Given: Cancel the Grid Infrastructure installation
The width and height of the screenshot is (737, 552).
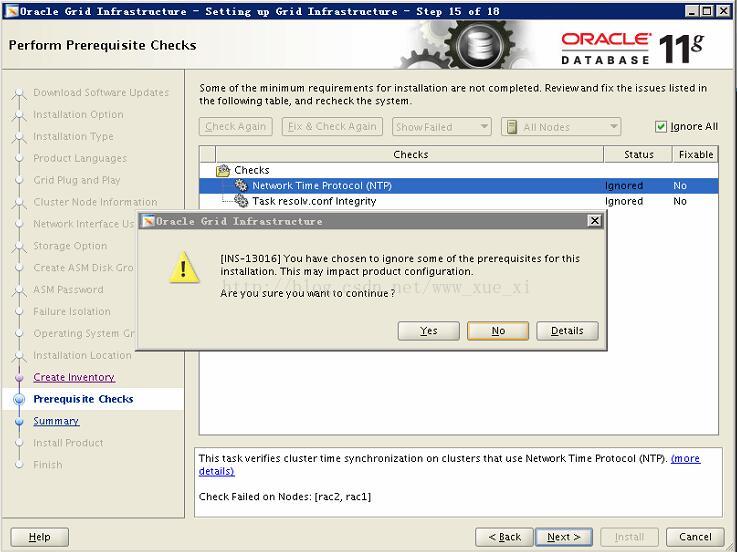Looking at the screenshot, I should 695,537.
